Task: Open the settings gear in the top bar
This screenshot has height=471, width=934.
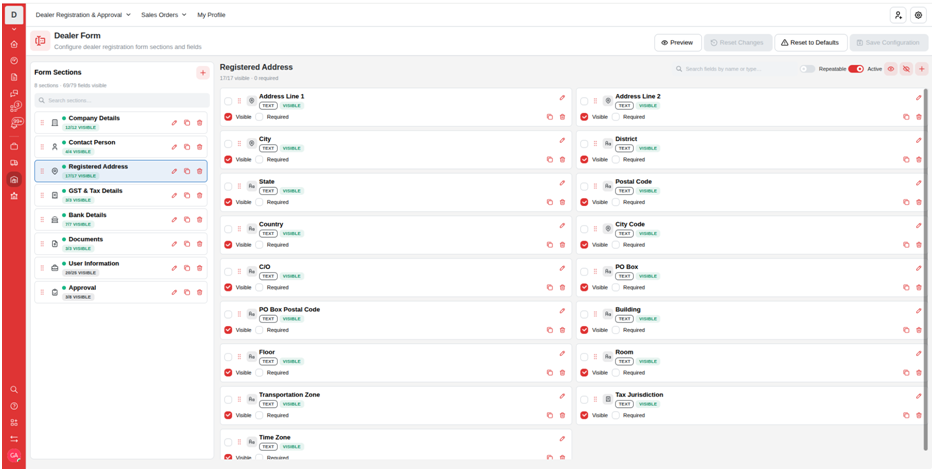Action: pyautogui.click(x=918, y=15)
